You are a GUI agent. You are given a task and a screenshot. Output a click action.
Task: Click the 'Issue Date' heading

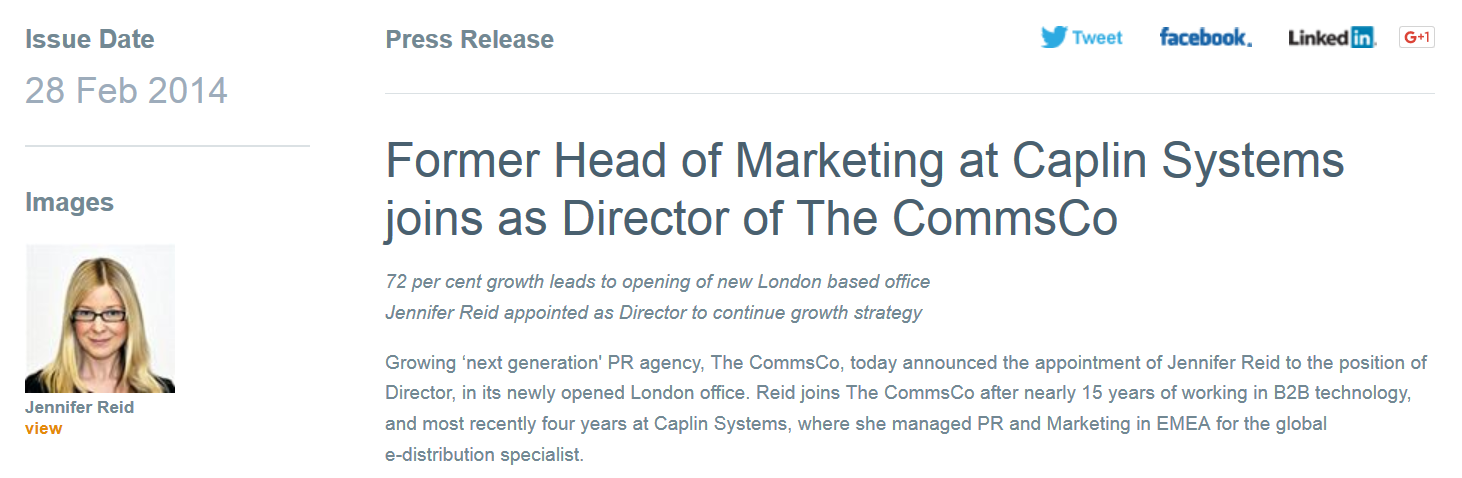click(89, 40)
